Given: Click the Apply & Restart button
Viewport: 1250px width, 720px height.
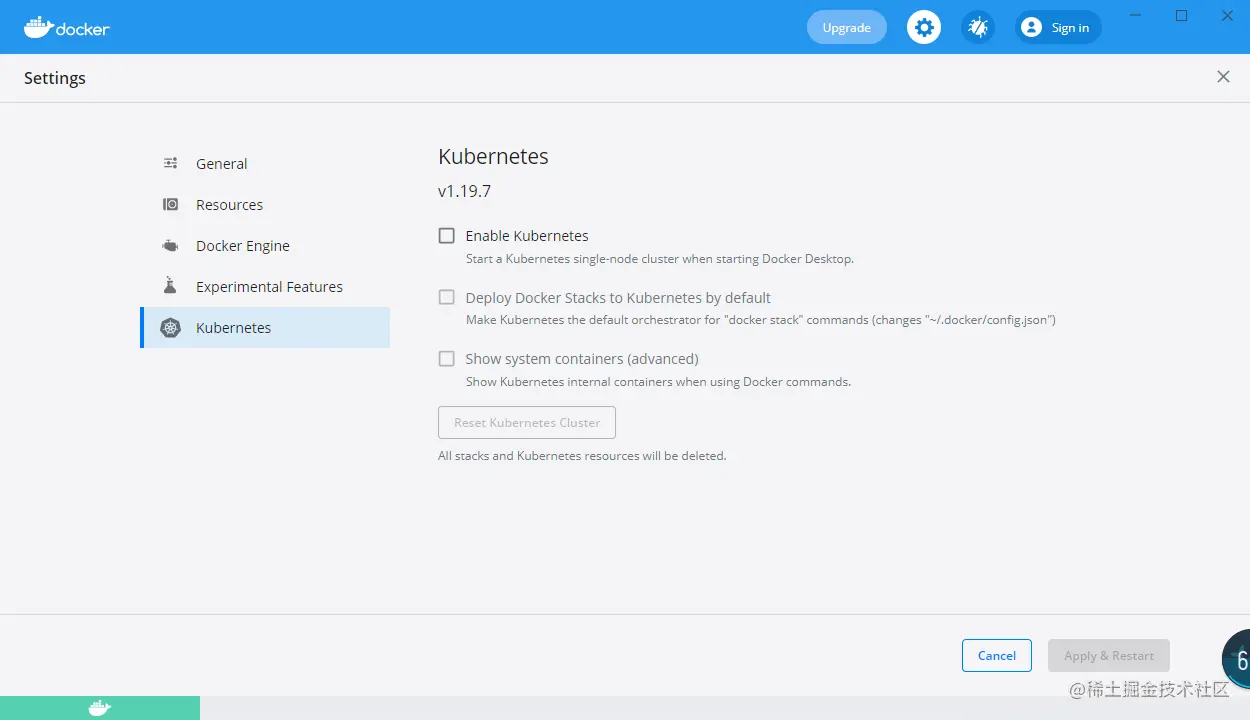Looking at the screenshot, I should coord(1109,655).
